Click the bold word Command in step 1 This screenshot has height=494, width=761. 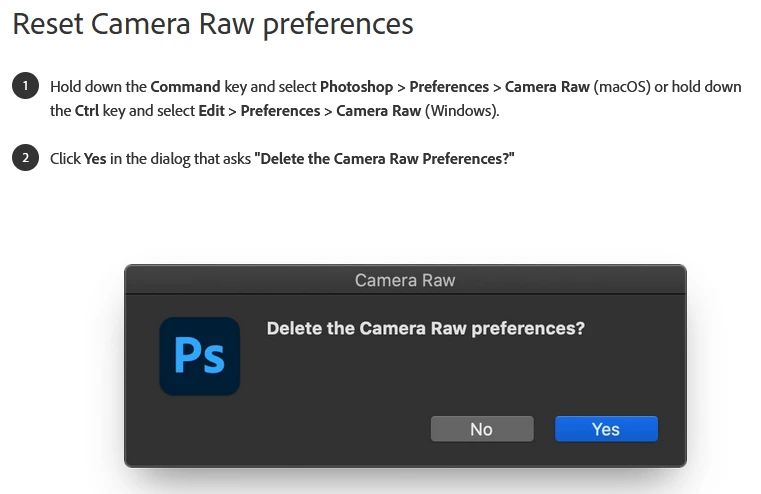point(185,87)
